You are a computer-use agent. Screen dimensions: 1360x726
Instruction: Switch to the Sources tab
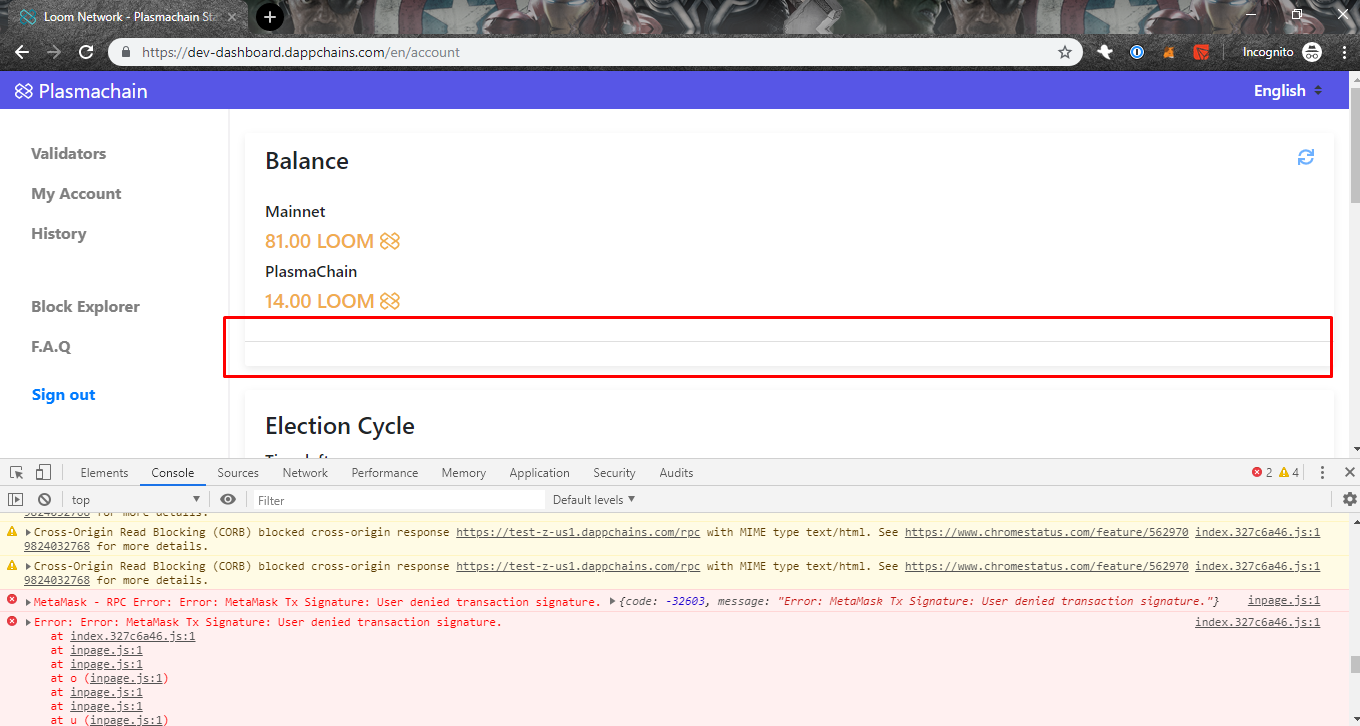(237, 471)
